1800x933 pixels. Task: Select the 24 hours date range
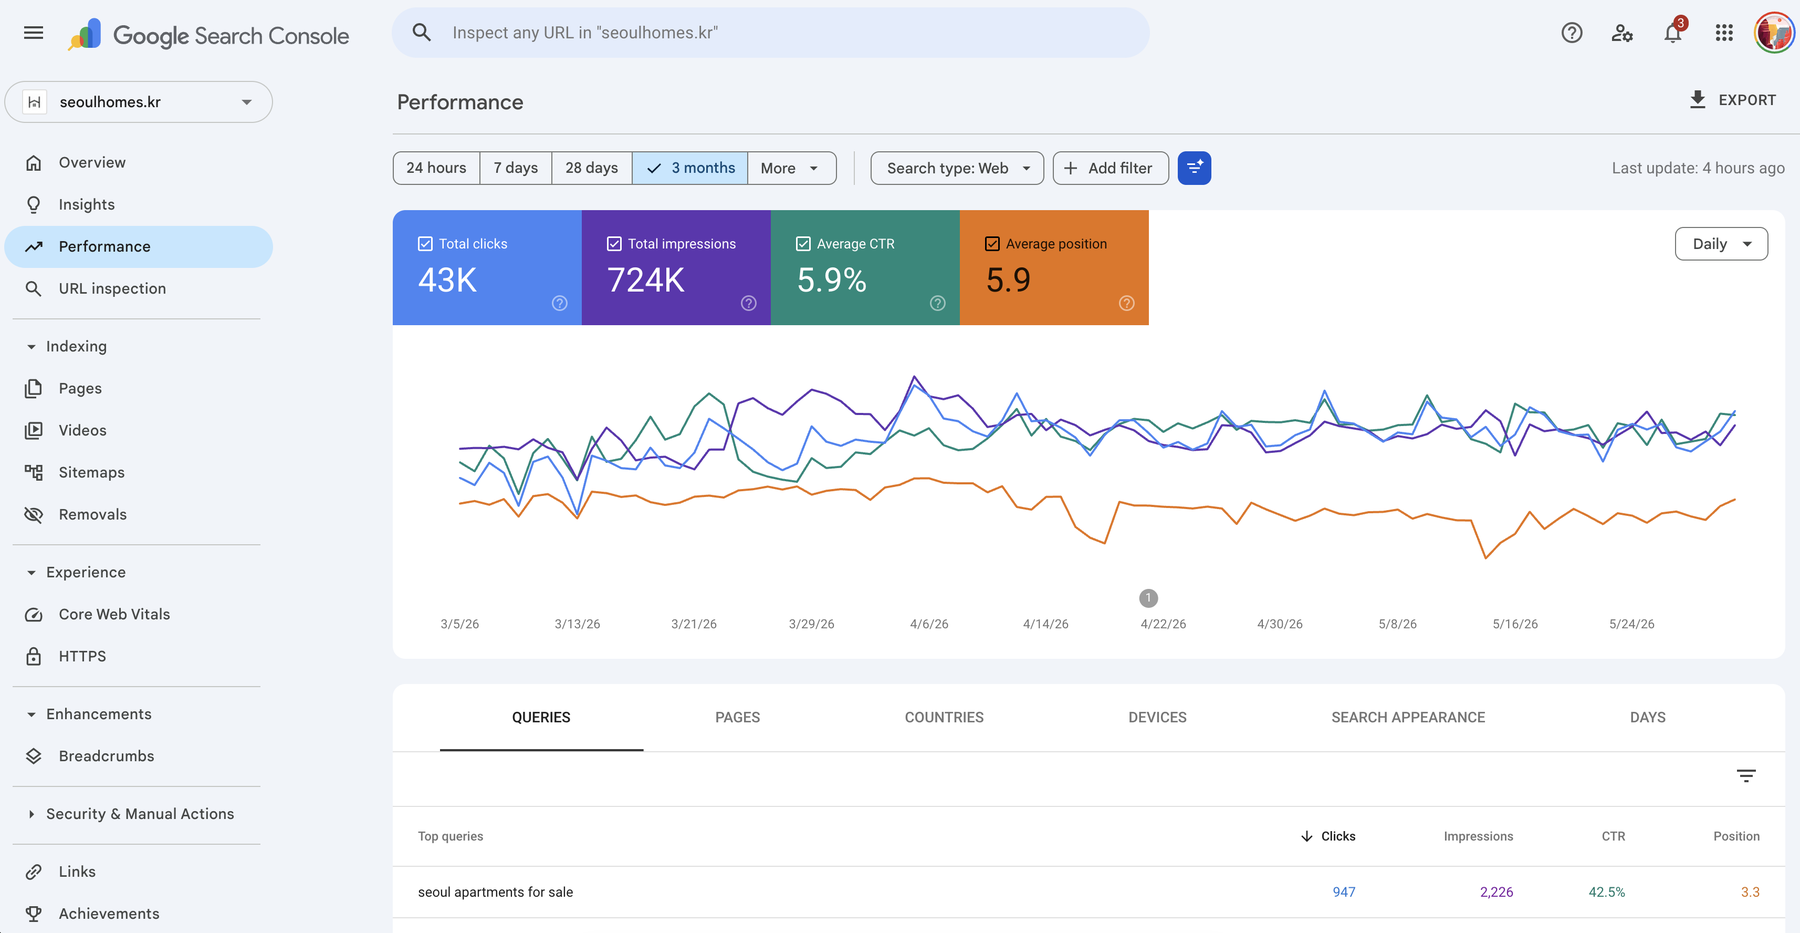(x=436, y=168)
